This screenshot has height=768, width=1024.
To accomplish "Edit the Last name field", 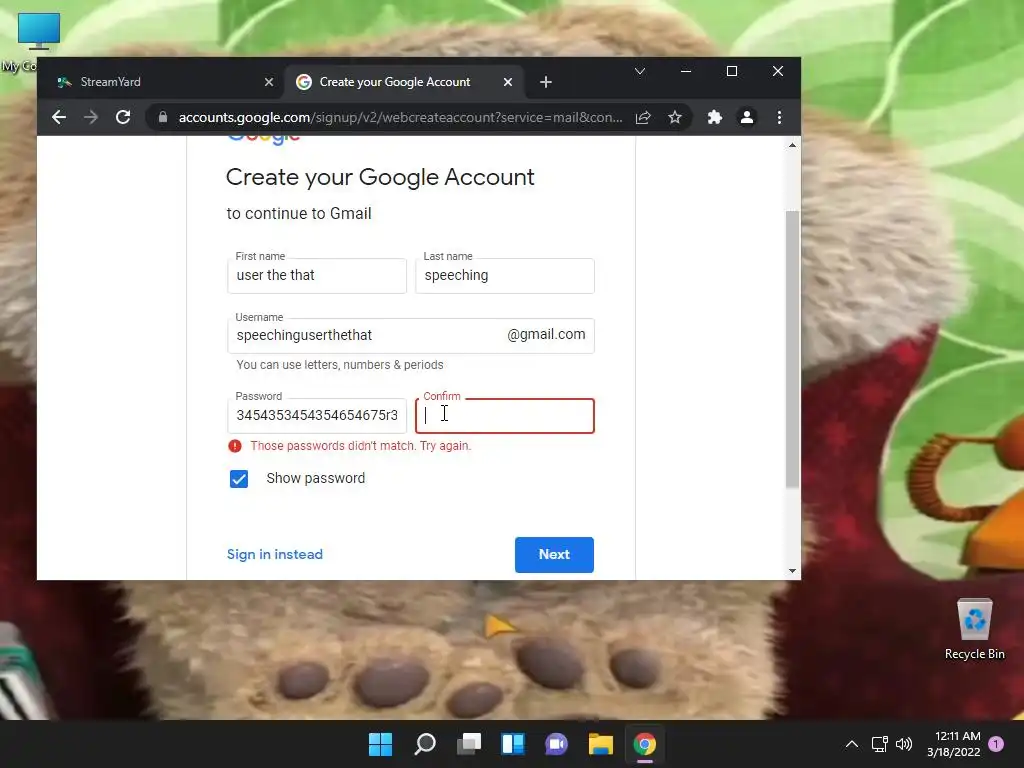I will [x=505, y=276].
